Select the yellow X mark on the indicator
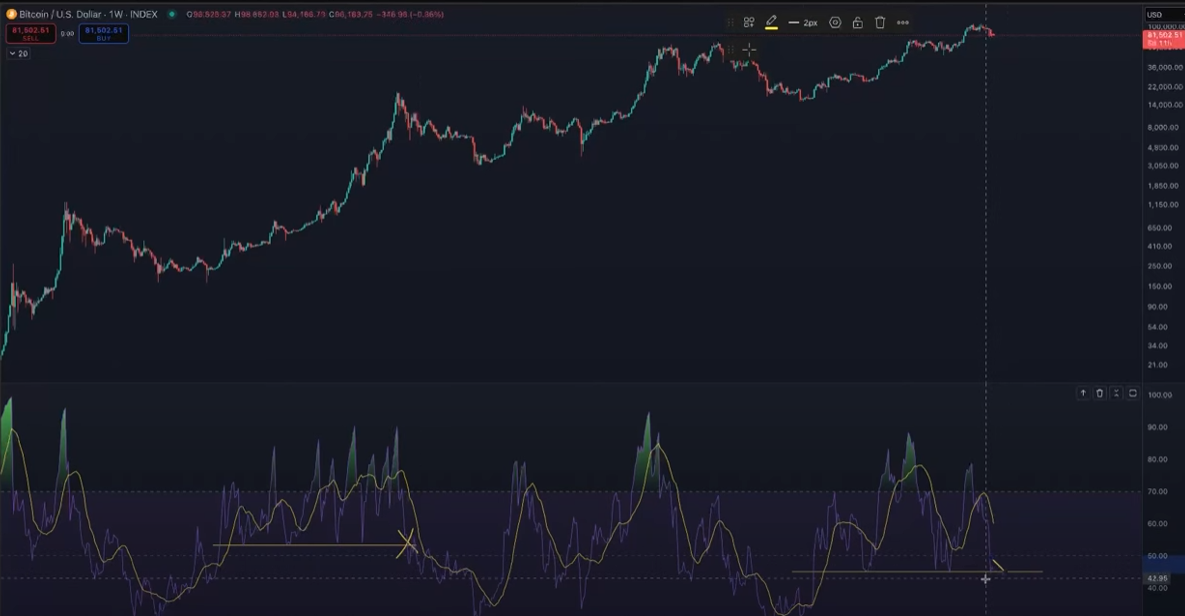 [407, 543]
